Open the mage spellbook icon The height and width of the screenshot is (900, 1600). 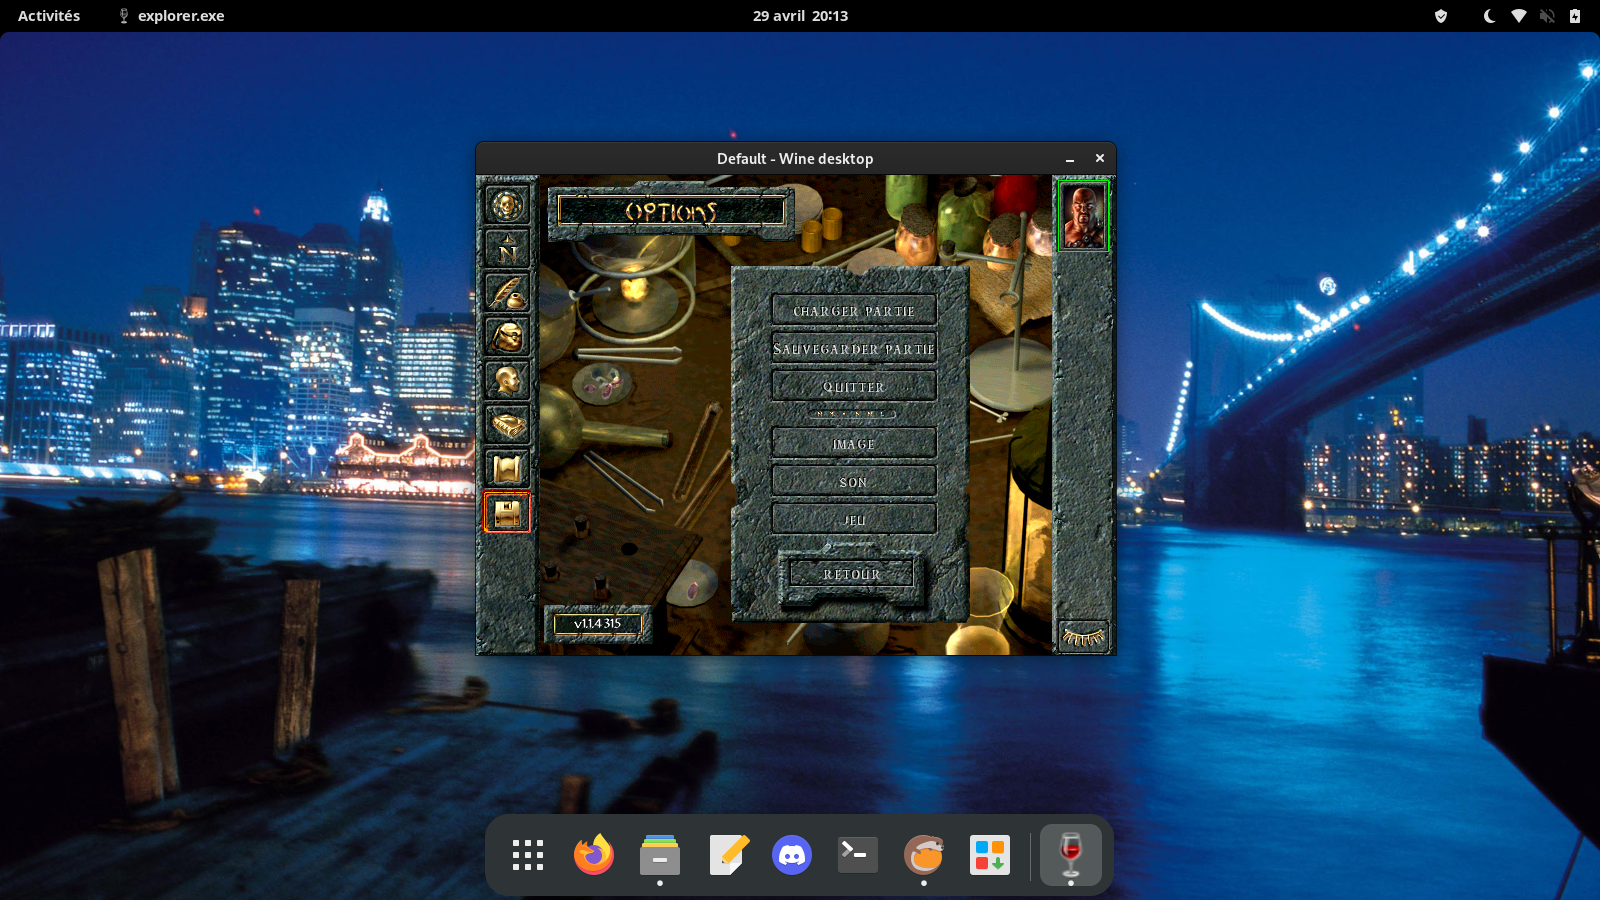pyautogui.click(x=507, y=425)
